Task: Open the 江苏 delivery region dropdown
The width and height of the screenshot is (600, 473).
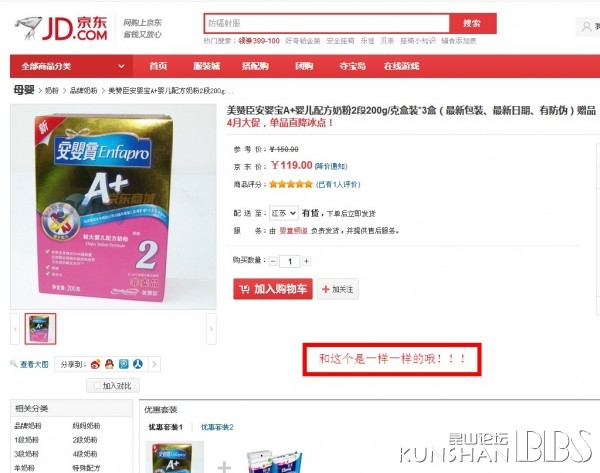Action: pos(284,213)
